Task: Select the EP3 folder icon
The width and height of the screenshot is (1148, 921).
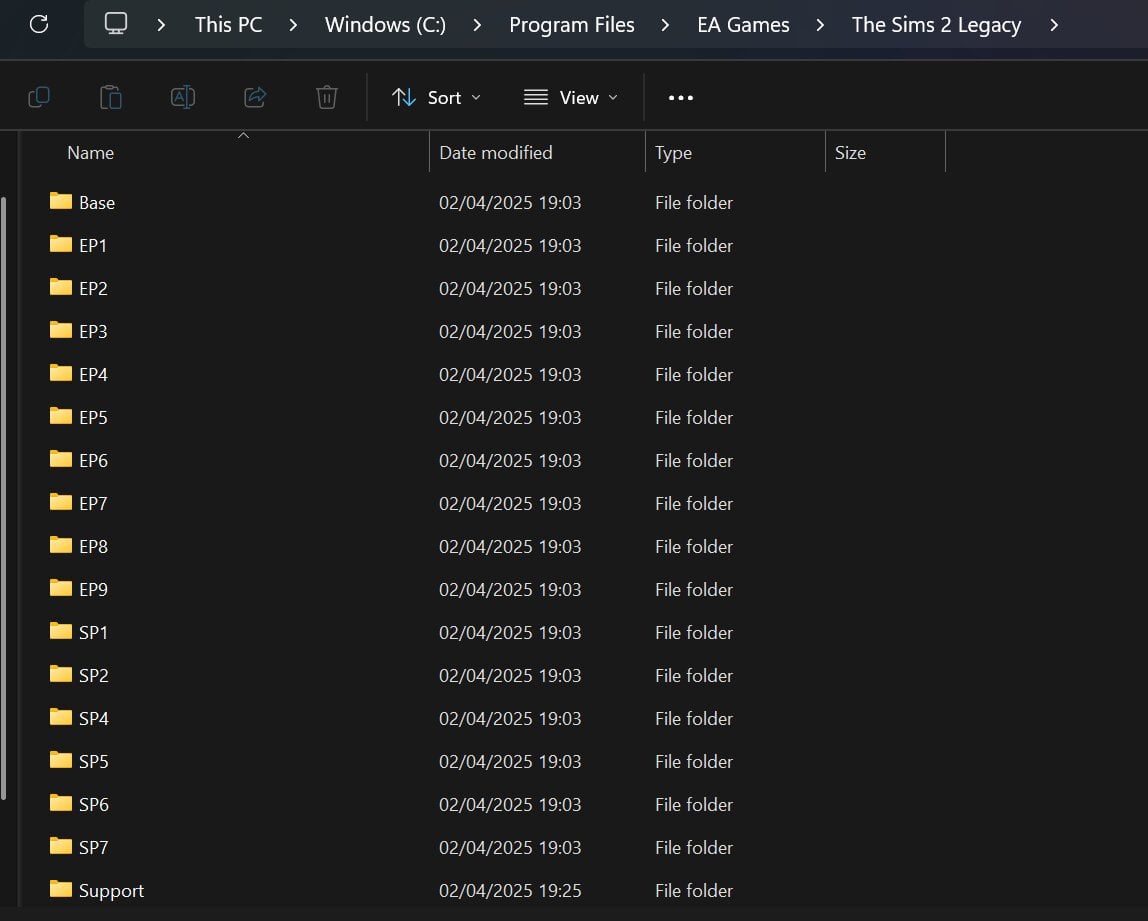Action: click(61, 330)
